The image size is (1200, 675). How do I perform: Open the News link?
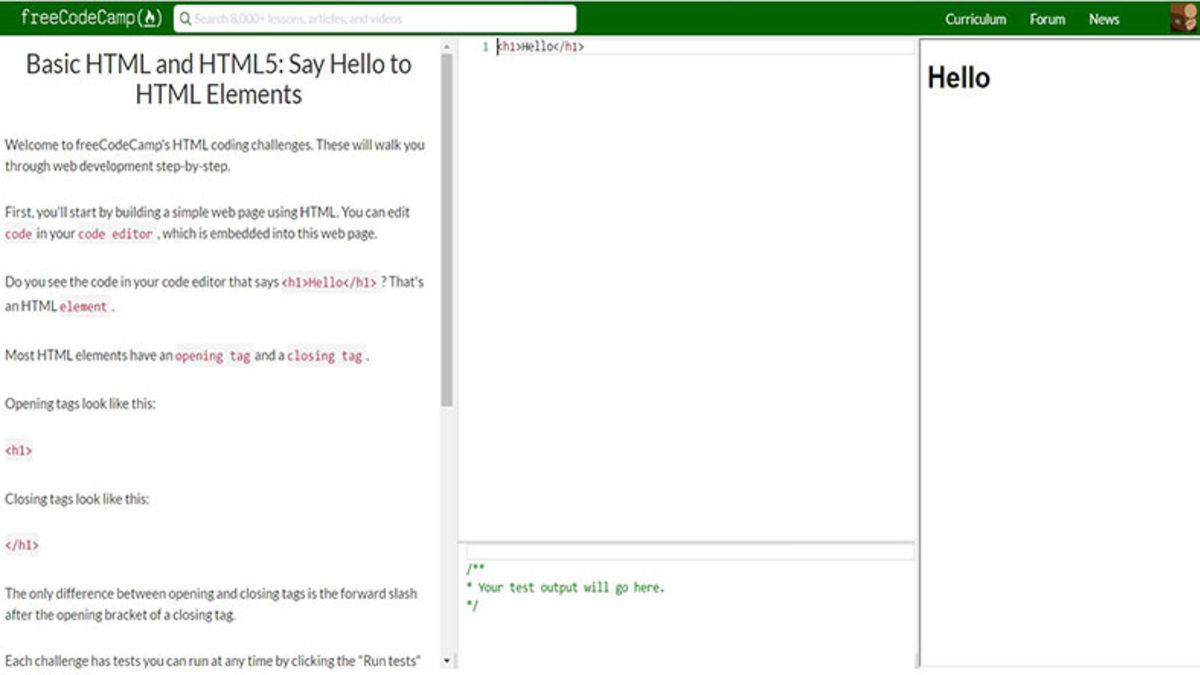pyautogui.click(x=1104, y=19)
